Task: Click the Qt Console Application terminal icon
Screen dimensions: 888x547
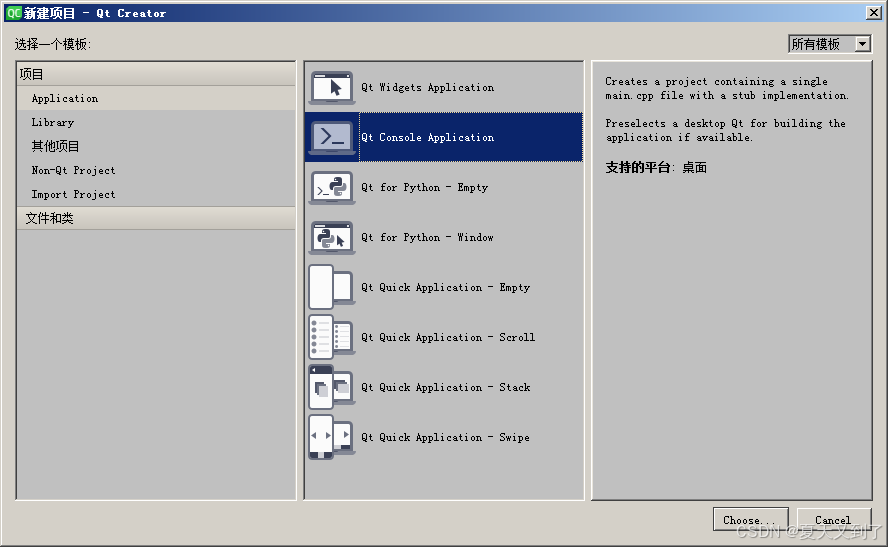Action: click(332, 138)
